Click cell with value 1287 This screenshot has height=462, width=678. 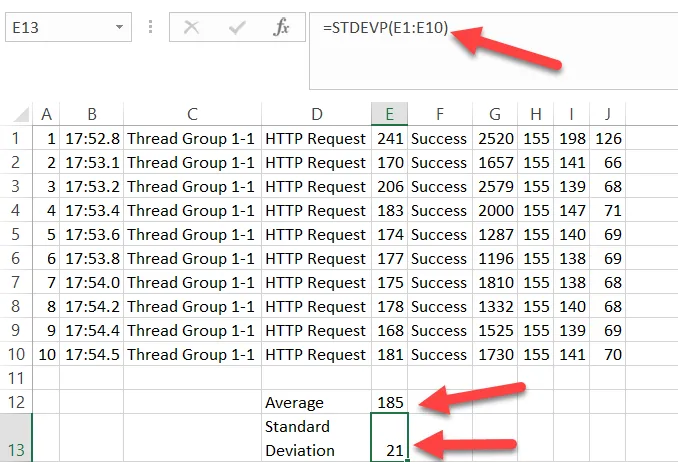tap(495, 234)
